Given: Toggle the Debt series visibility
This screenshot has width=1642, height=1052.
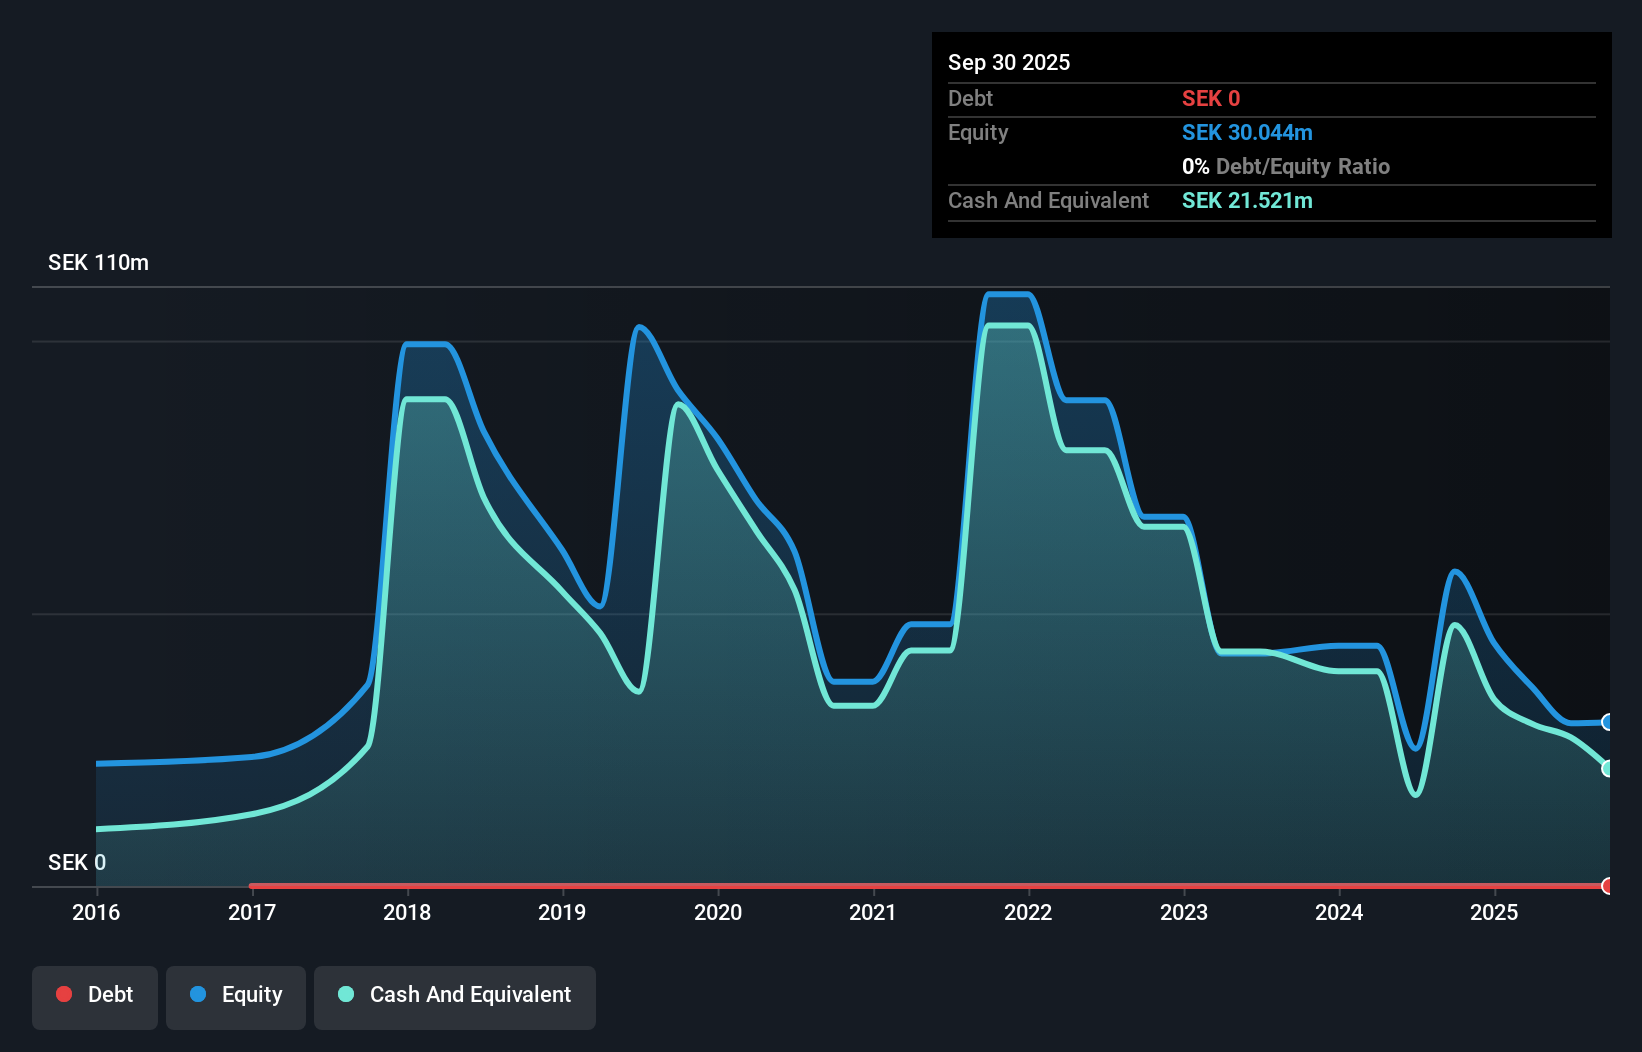Looking at the screenshot, I should pyautogui.click(x=95, y=995).
